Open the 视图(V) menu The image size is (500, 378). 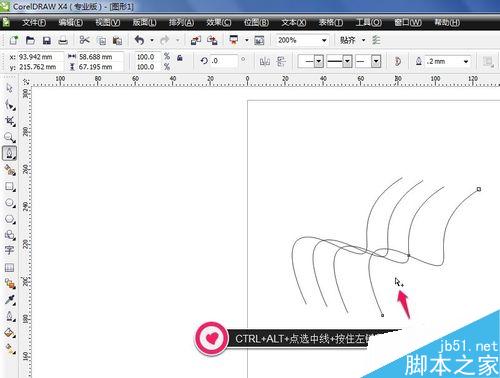click(x=107, y=22)
